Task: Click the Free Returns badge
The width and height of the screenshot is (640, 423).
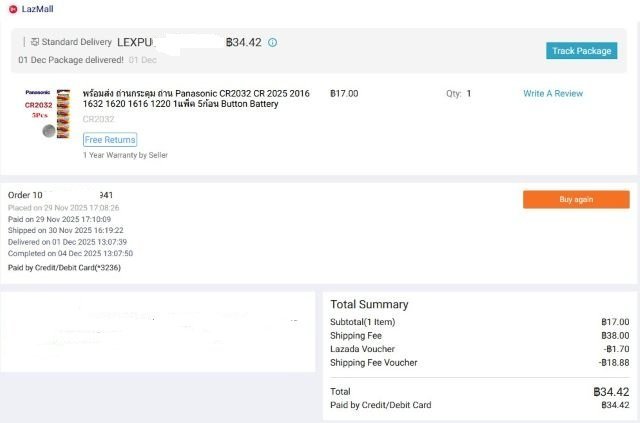Action: (110, 140)
